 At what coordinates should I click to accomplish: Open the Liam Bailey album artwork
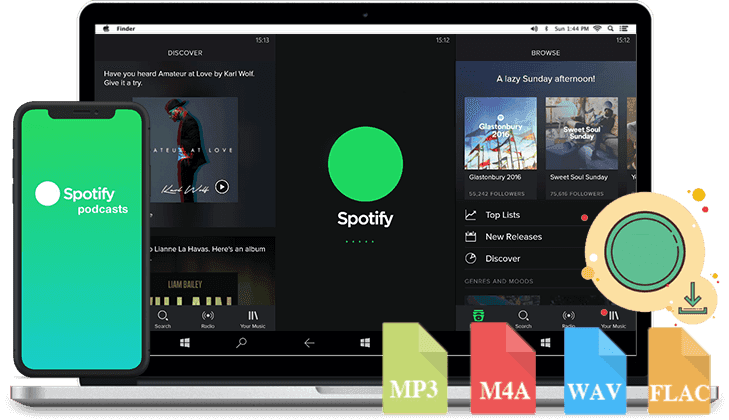[x=193, y=289]
